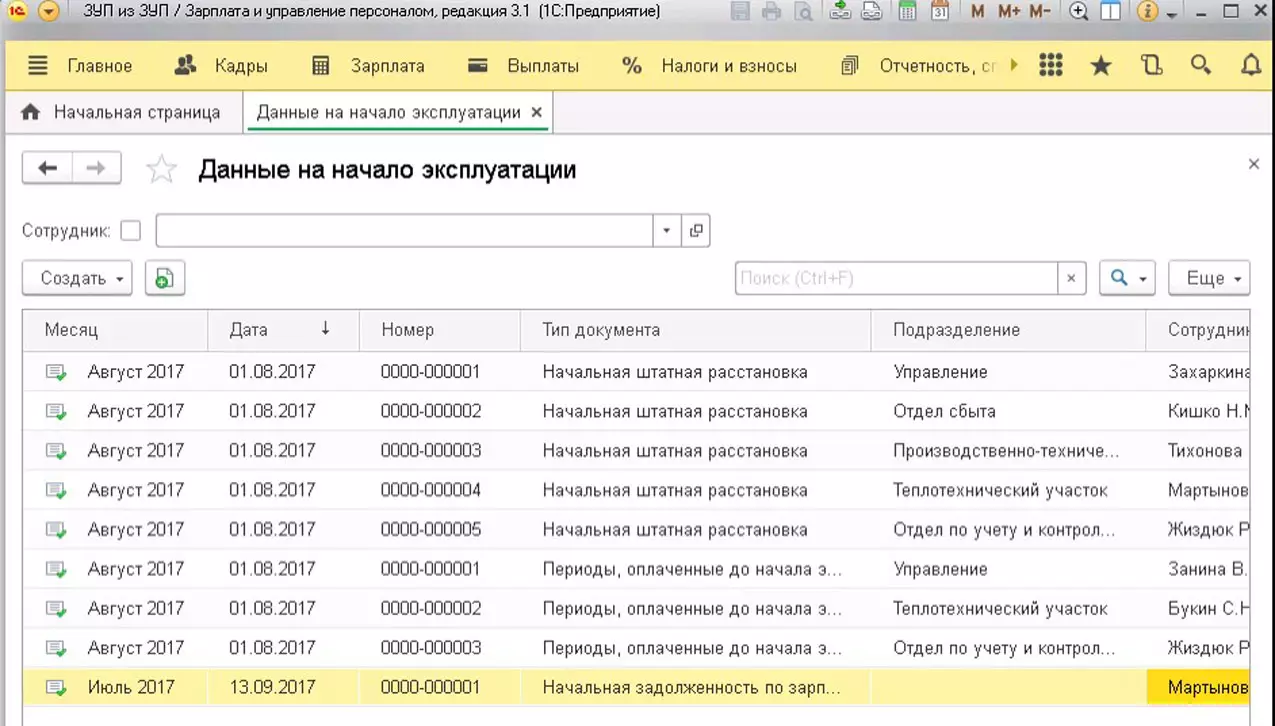Open the Calendar icon in the title bar
Image resolution: width=1275 pixels, height=726 pixels.
(x=940, y=12)
